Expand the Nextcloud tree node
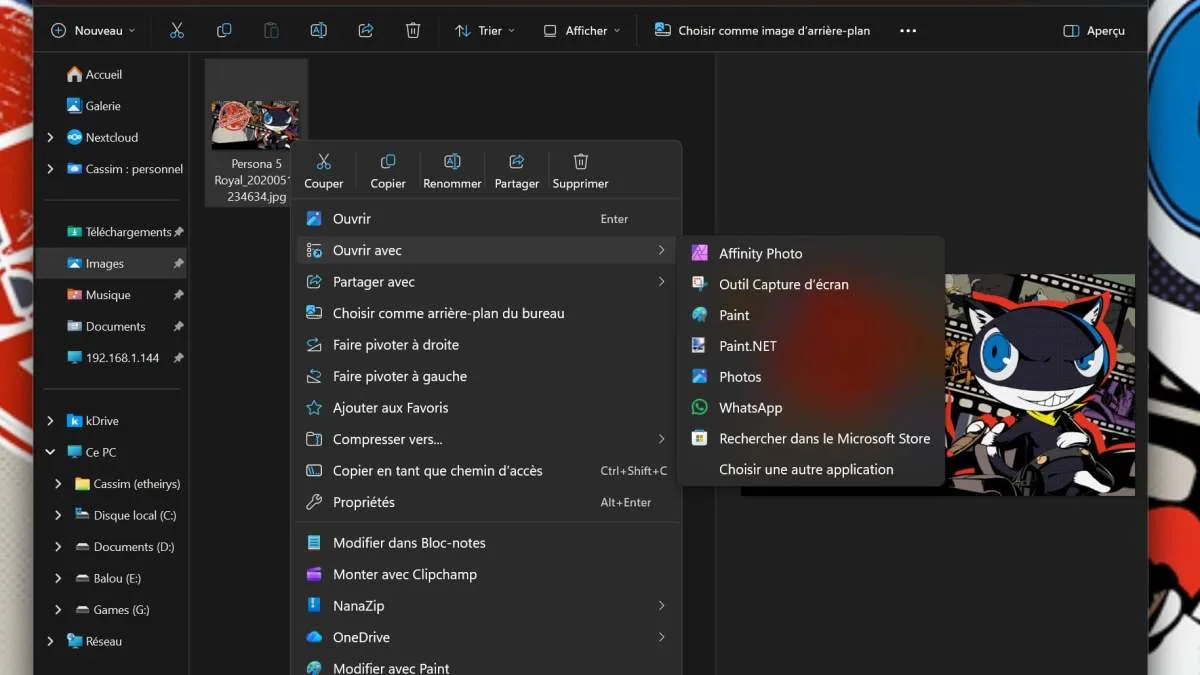Screen dimensions: 1200x675 (x=50, y=137)
